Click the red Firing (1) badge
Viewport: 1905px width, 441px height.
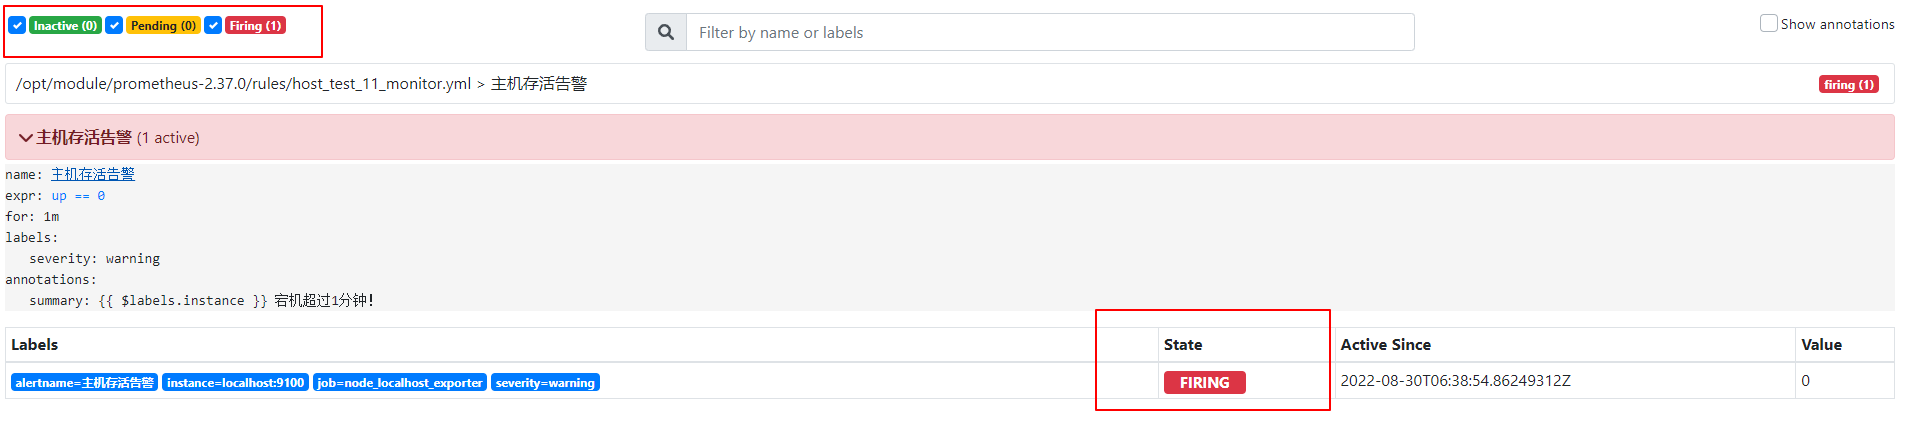tap(255, 25)
